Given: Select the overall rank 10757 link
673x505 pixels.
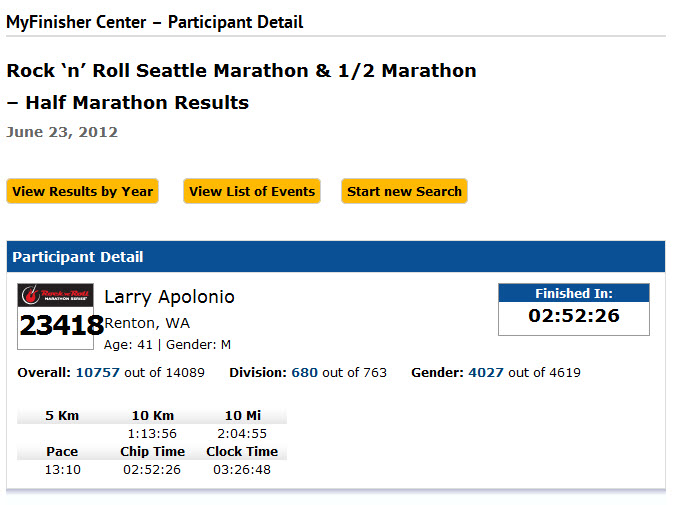Looking at the screenshot, I should click(x=97, y=372).
